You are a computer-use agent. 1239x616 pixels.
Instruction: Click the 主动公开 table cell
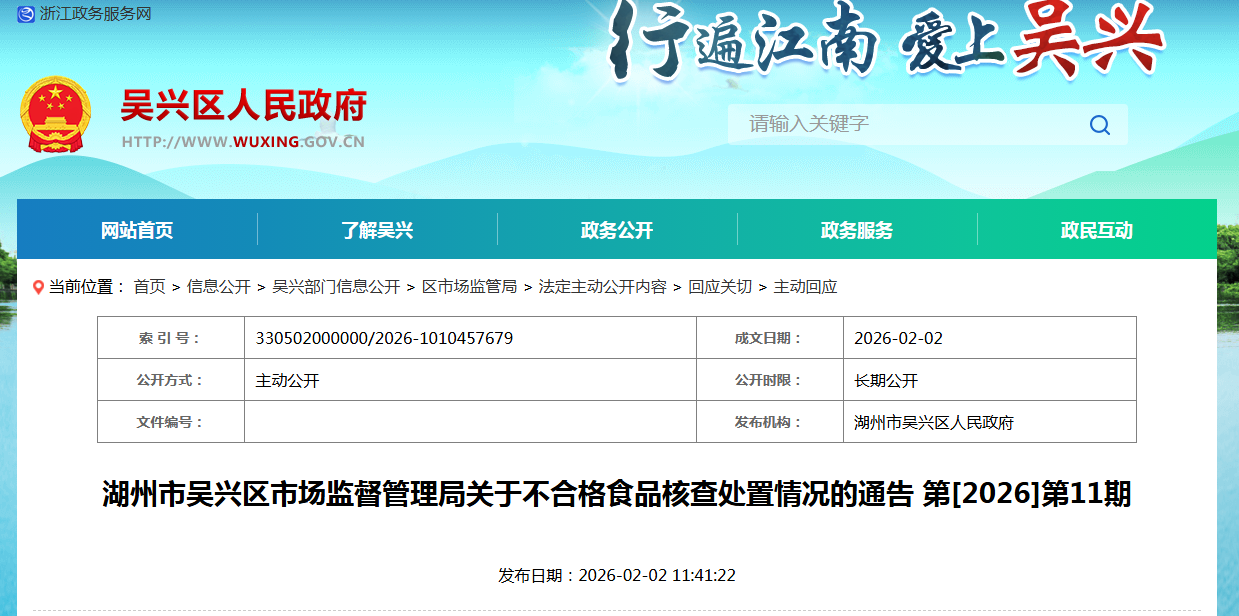tap(470, 380)
